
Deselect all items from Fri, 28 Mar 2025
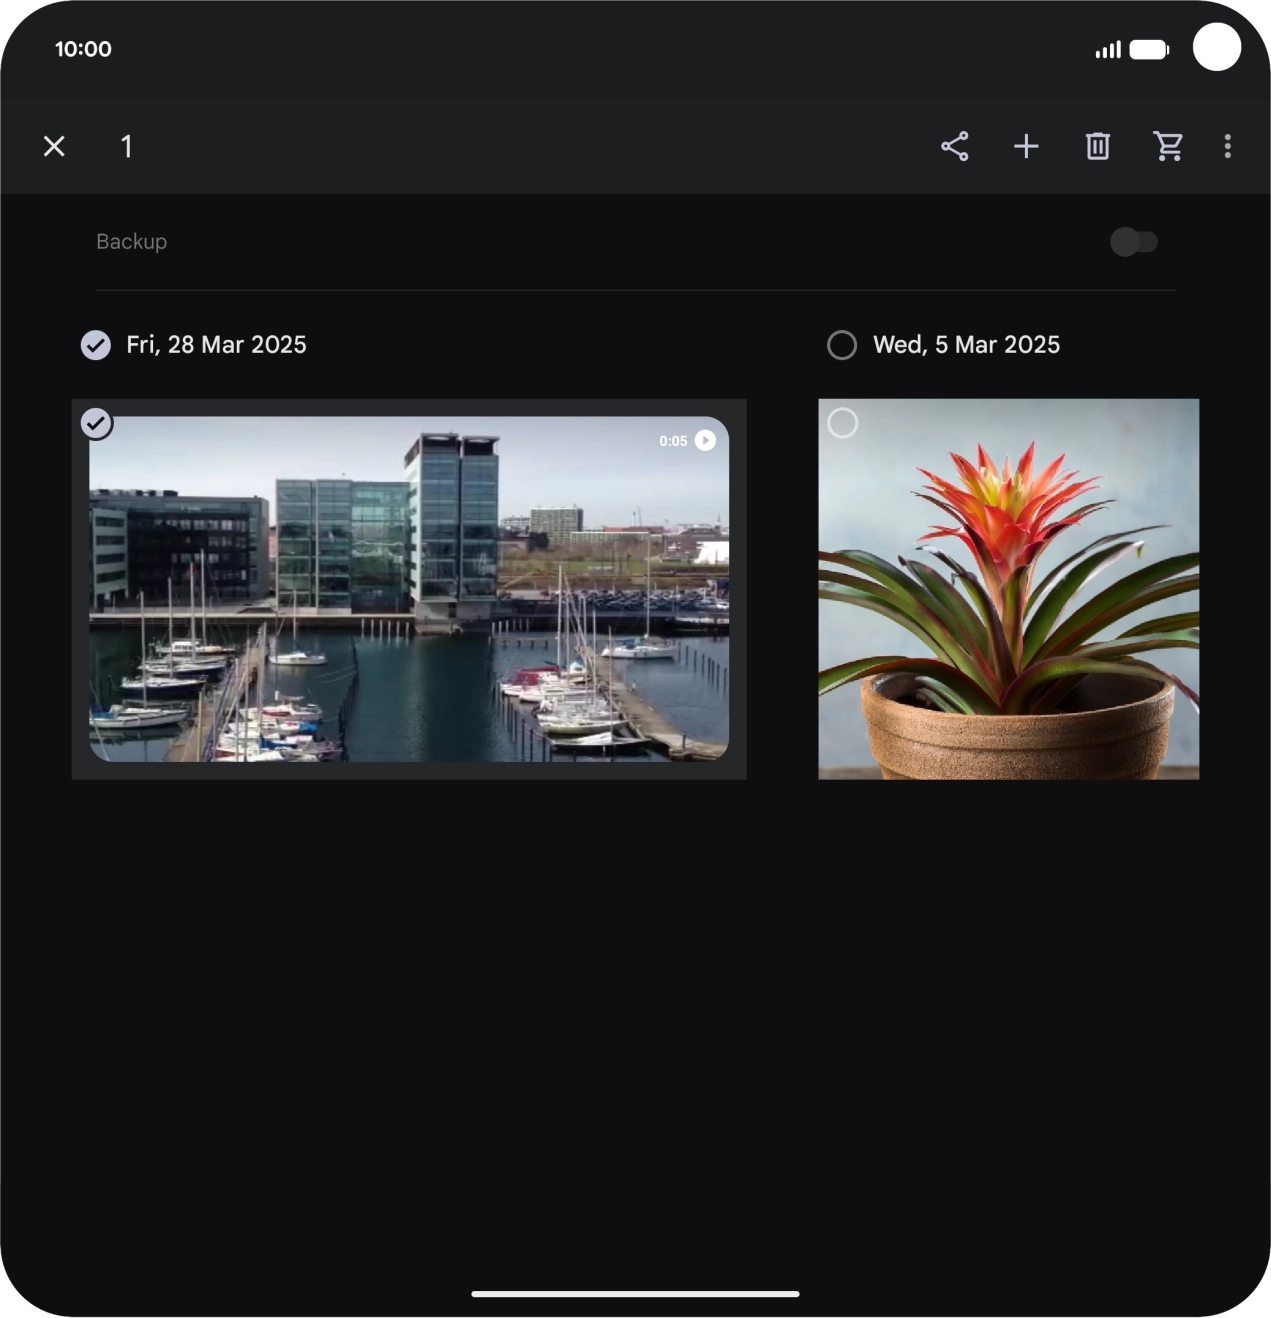96,345
